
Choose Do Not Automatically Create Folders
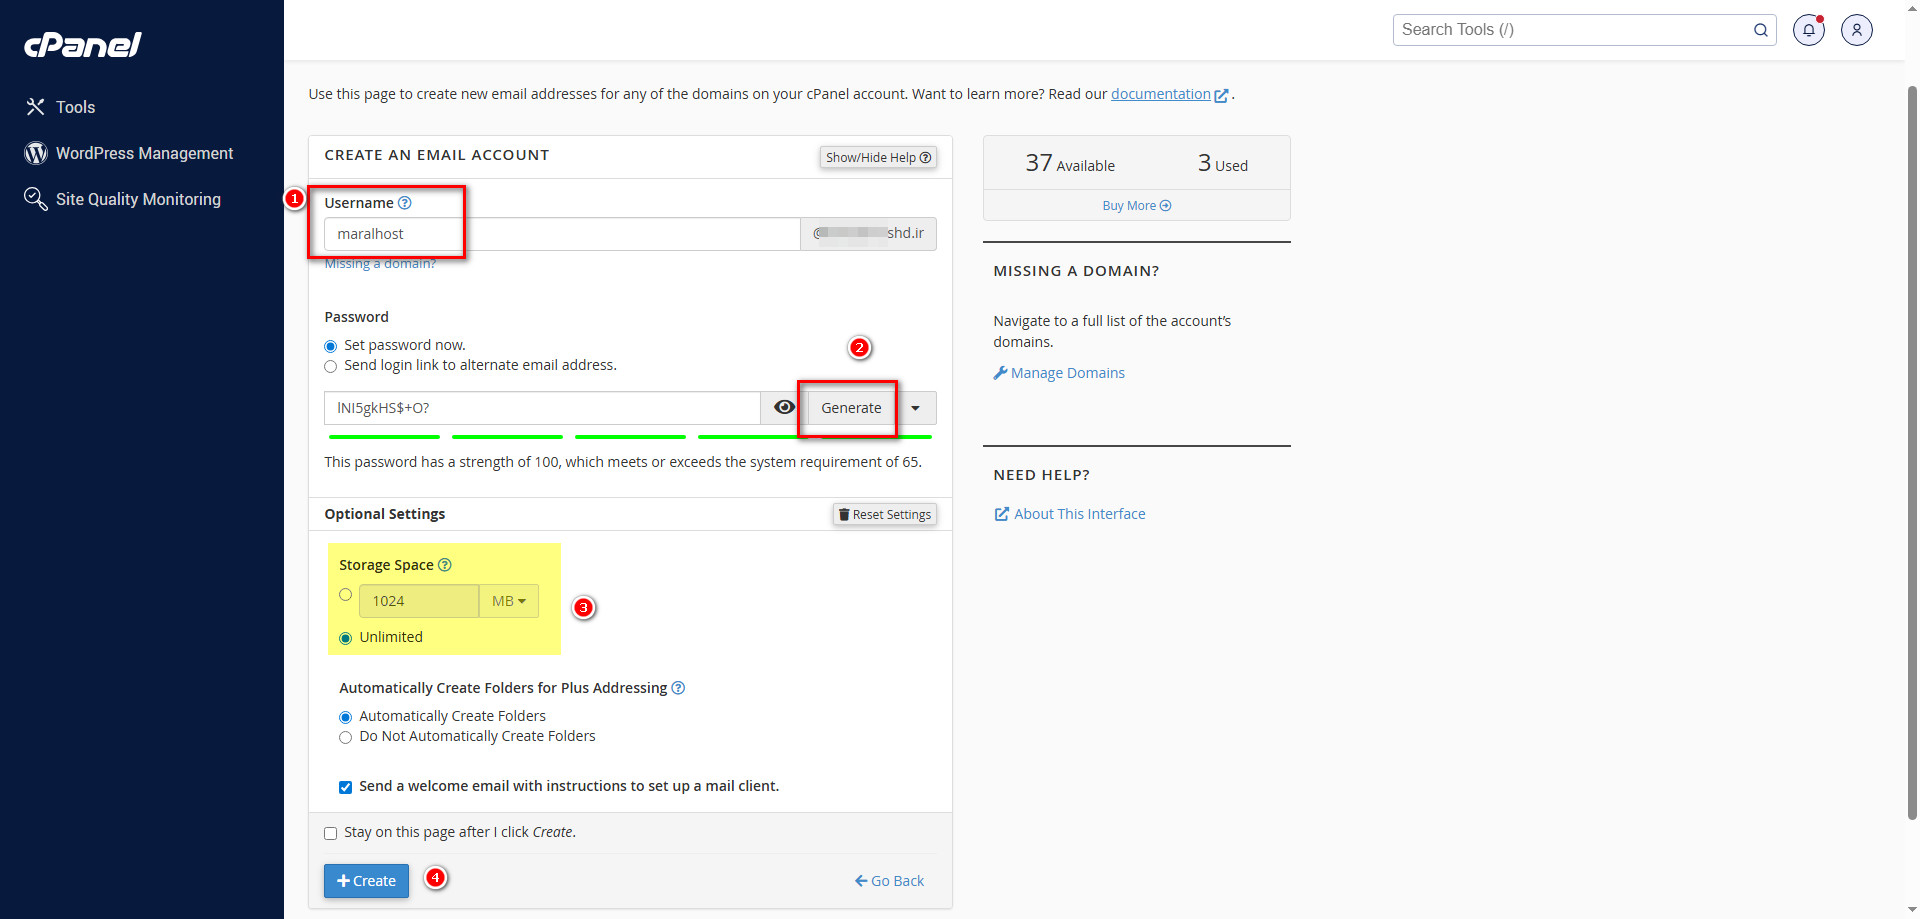pos(346,737)
